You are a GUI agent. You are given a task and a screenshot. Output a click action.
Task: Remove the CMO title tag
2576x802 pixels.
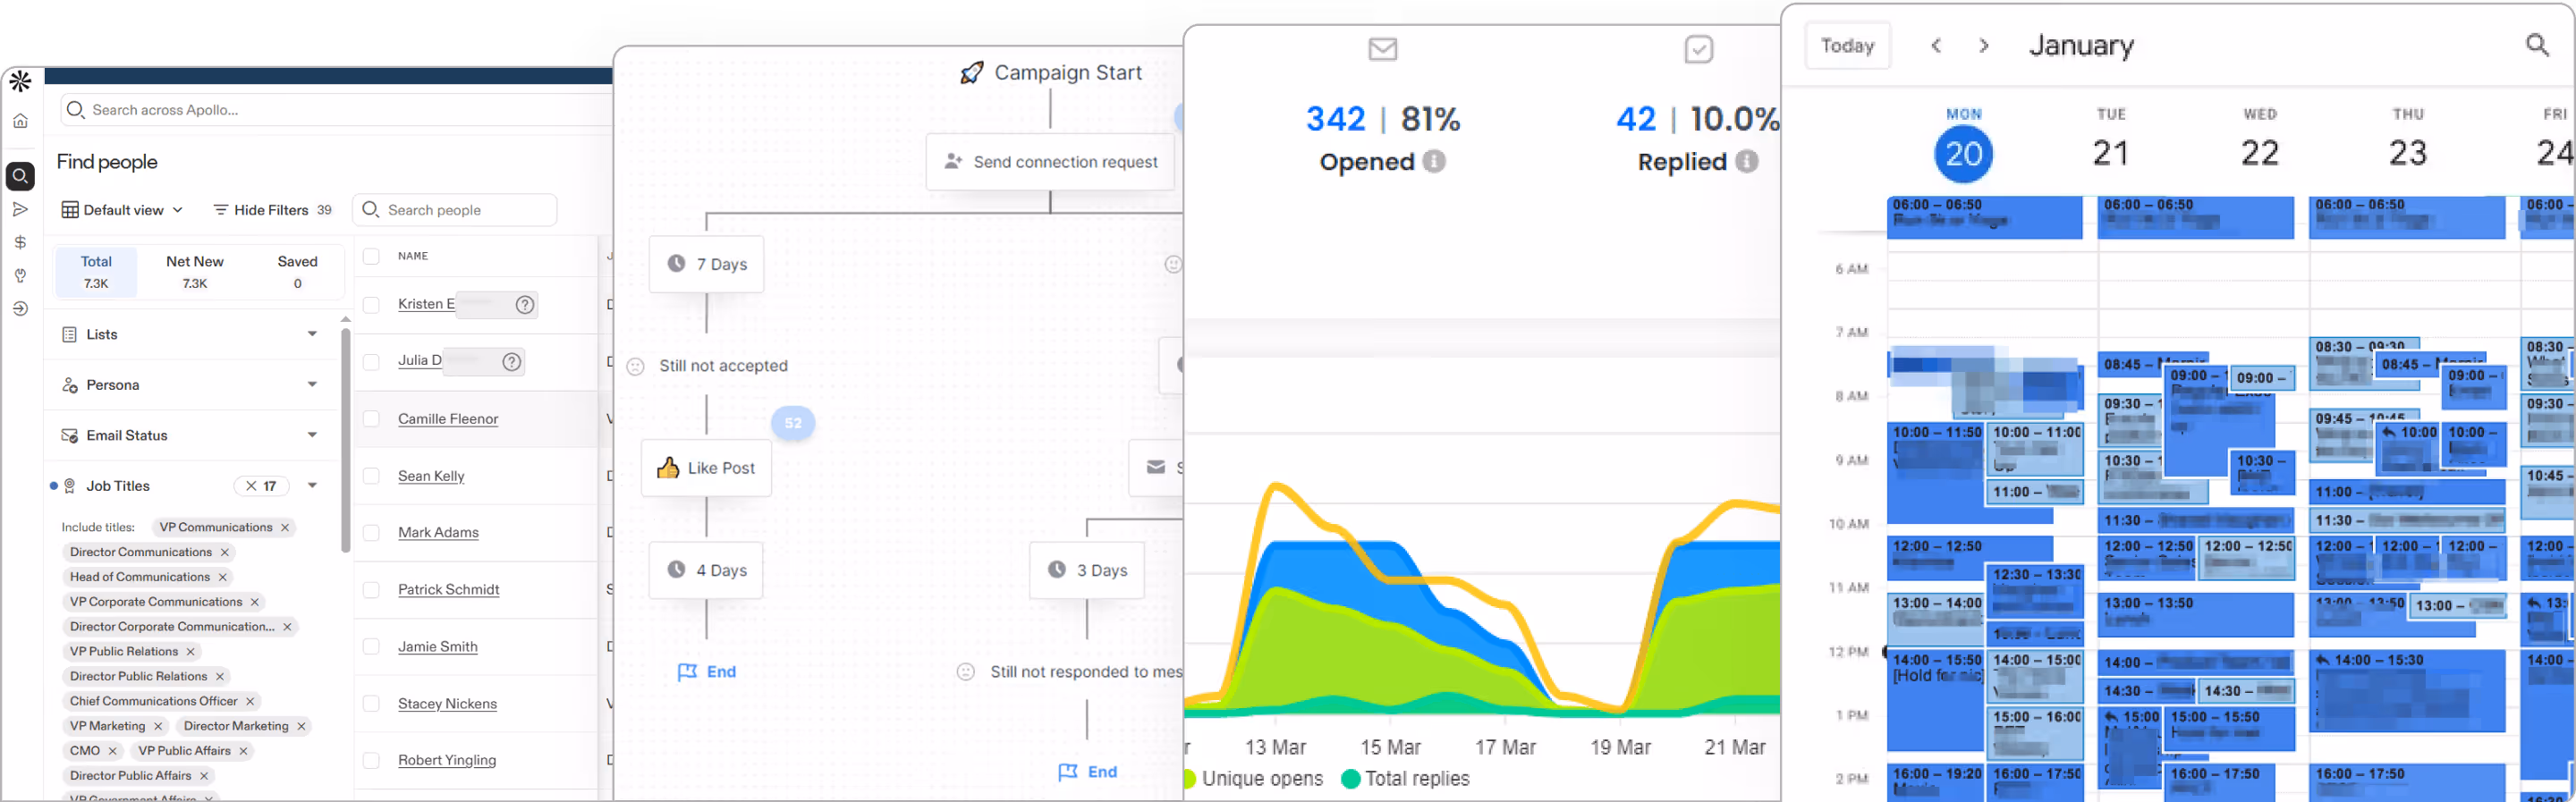pos(113,750)
